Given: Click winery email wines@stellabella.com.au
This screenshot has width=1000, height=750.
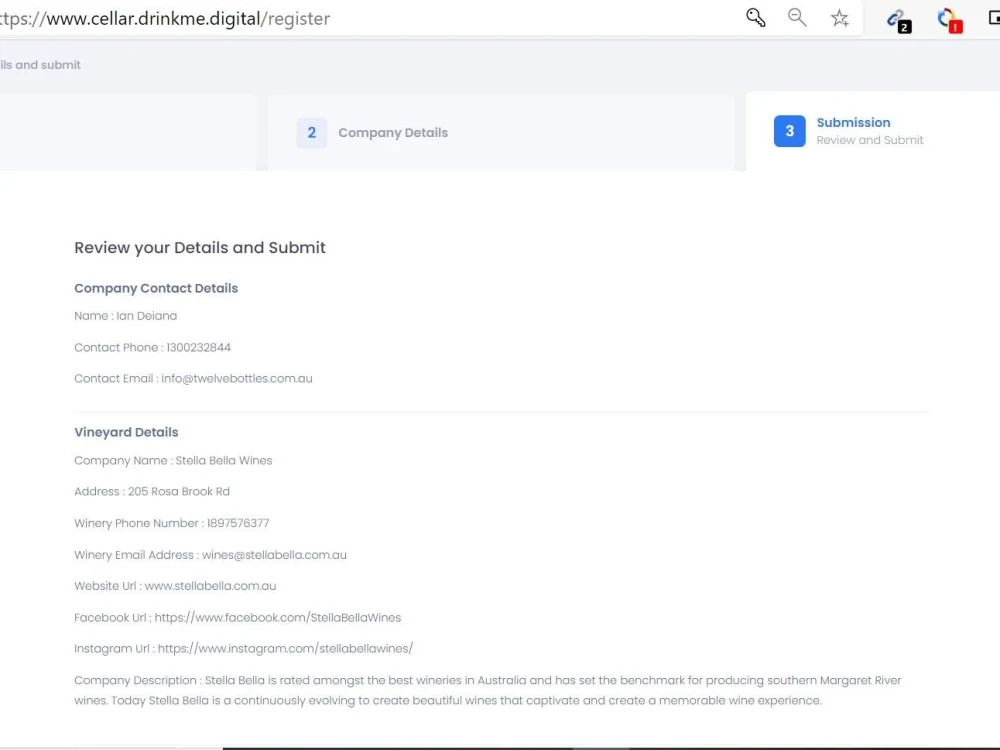Looking at the screenshot, I should (274, 555).
